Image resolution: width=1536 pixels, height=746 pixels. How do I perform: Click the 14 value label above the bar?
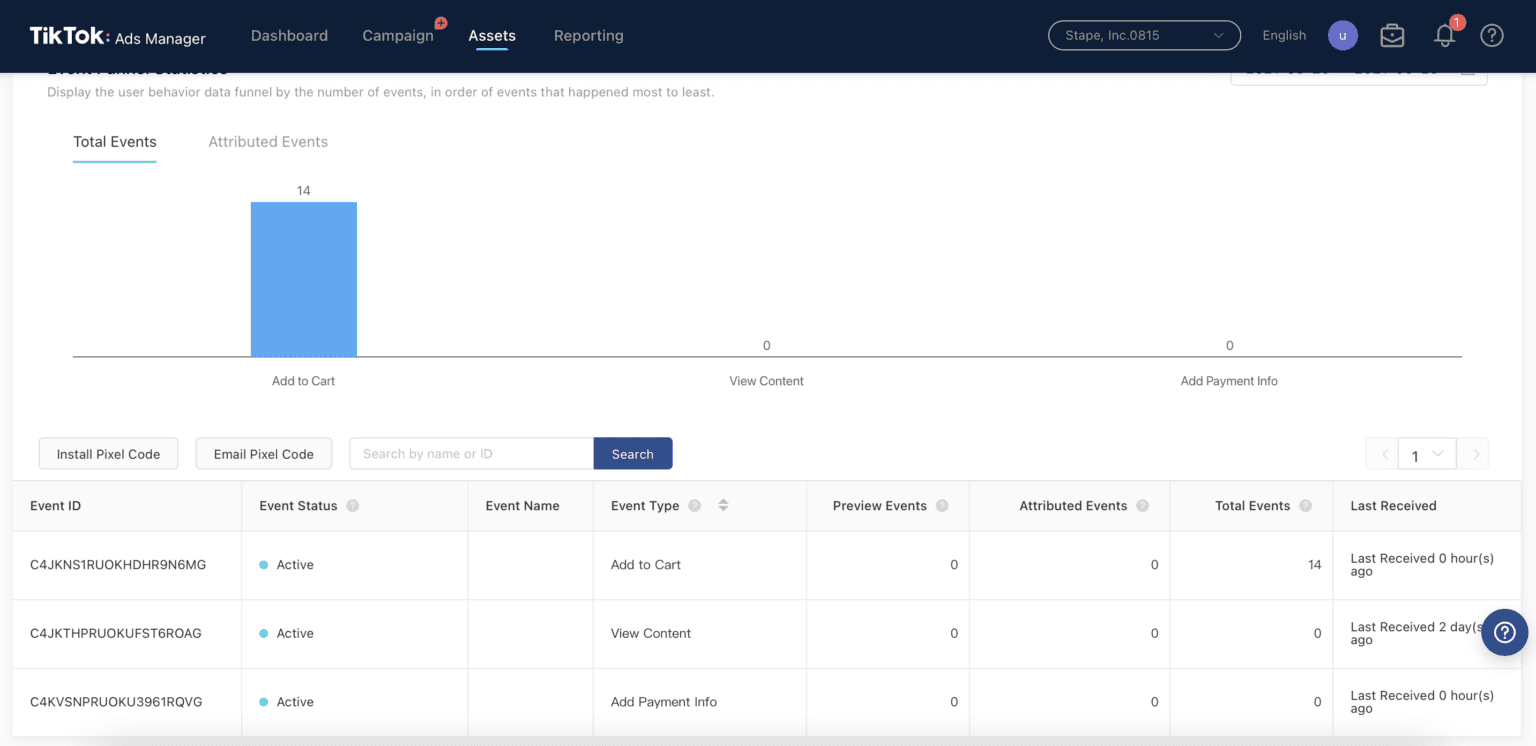click(304, 191)
